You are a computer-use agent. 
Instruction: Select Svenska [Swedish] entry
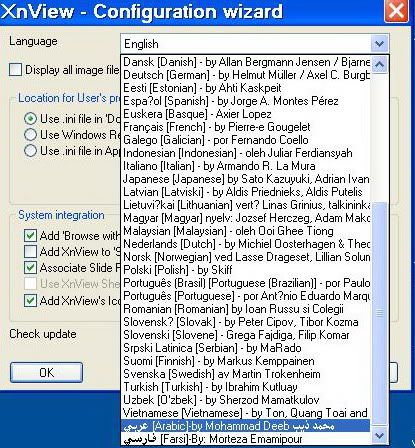tap(246, 374)
